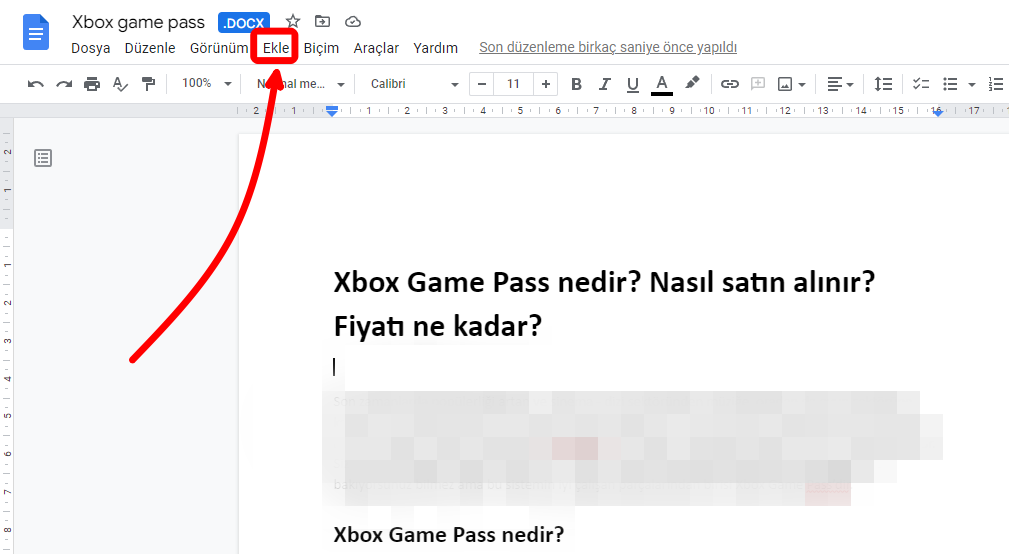Open the document outline panel icon

[x=43, y=157]
